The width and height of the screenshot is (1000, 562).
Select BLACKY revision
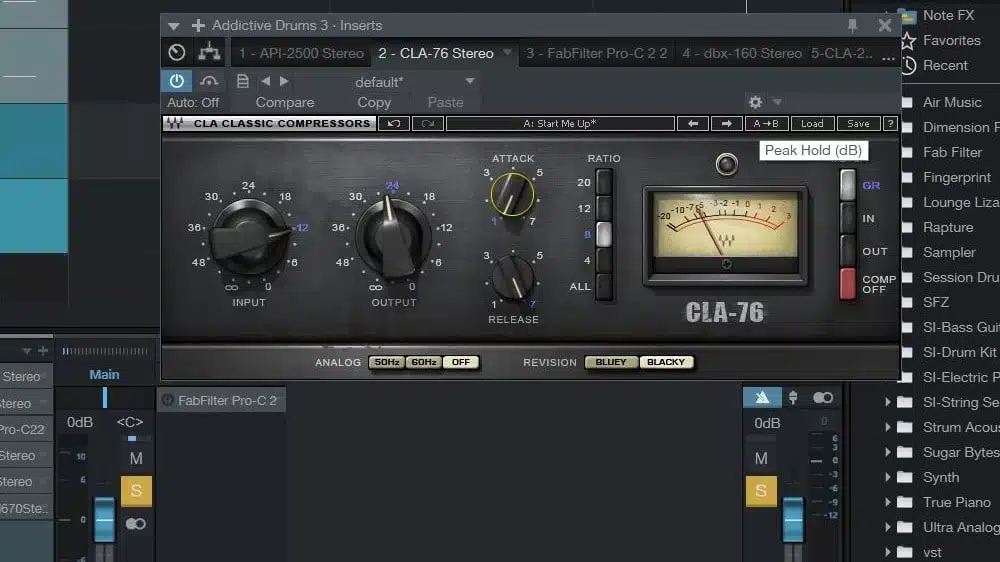pyautogui.click(x=666, y=362)
